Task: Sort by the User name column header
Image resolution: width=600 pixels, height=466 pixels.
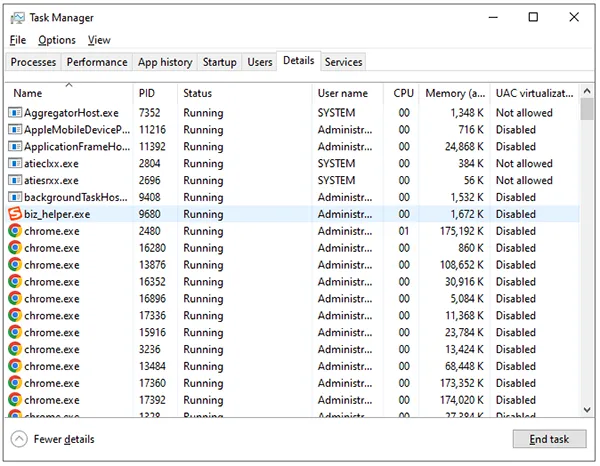Action: pyautogui.click(x=348, y=93)
